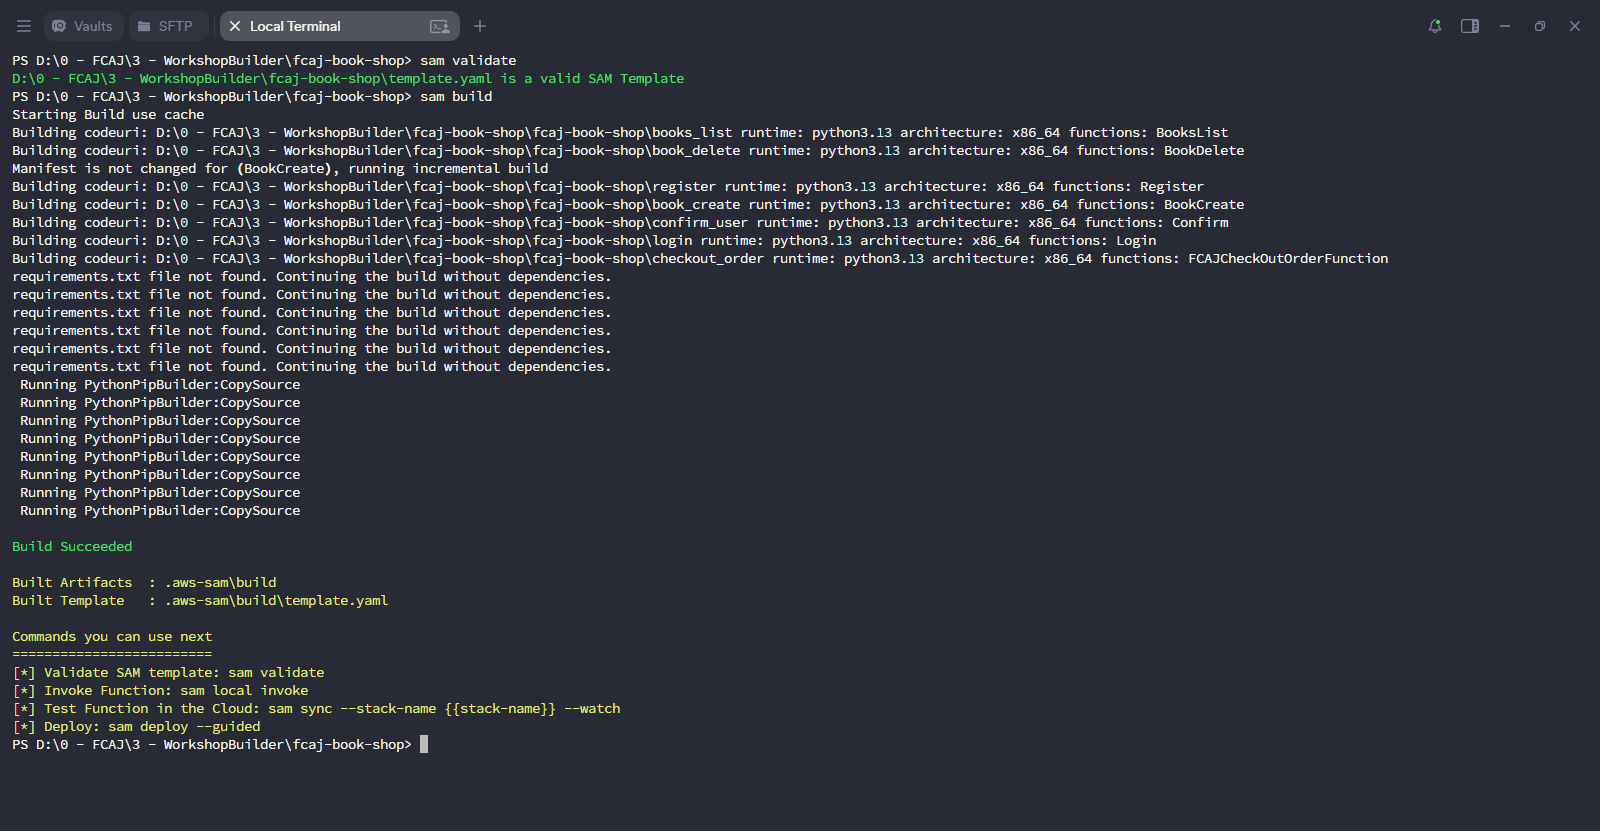Click the build line for BooksList function
1600x831 pixels.
coord(620,132)
